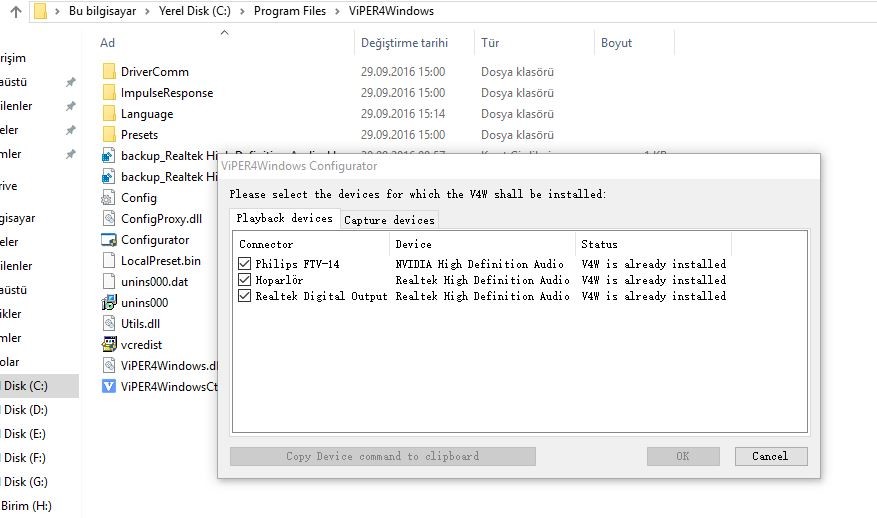The image size is (877, 518).
Task: Sort files by Değiştirme tarihi column header
Action: [x=404, y=43]
